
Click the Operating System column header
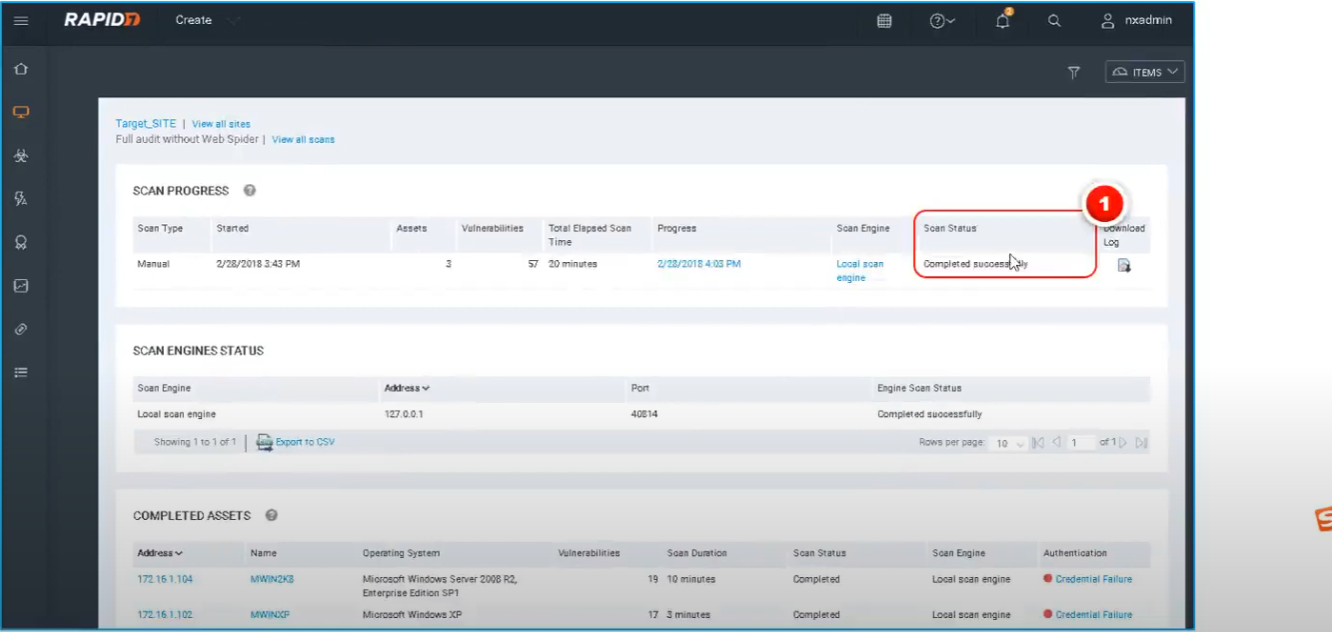coord(401,553)
